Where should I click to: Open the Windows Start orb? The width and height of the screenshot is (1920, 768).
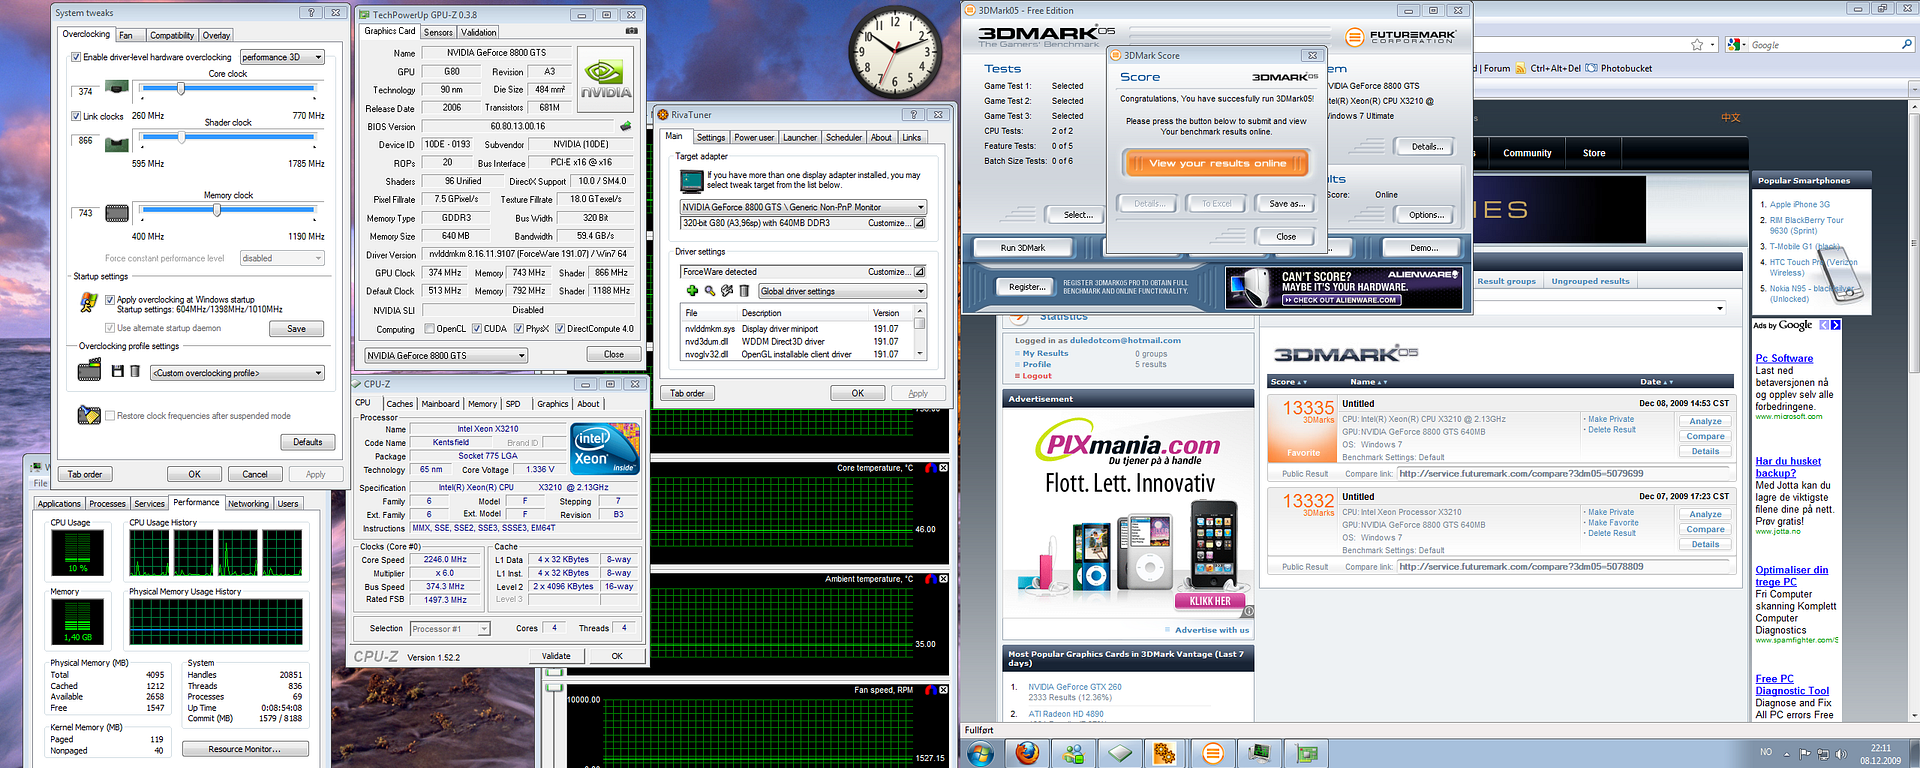point(980,753)
